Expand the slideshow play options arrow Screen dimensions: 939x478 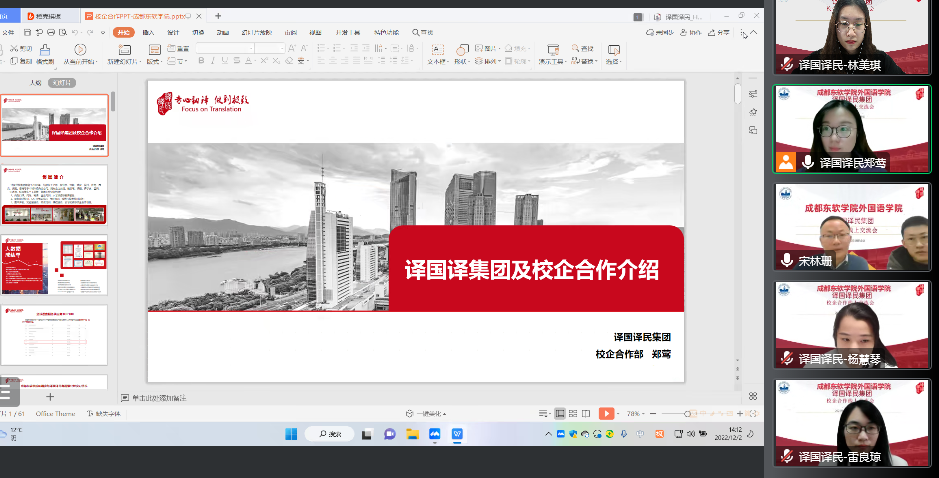pos(618,413)
